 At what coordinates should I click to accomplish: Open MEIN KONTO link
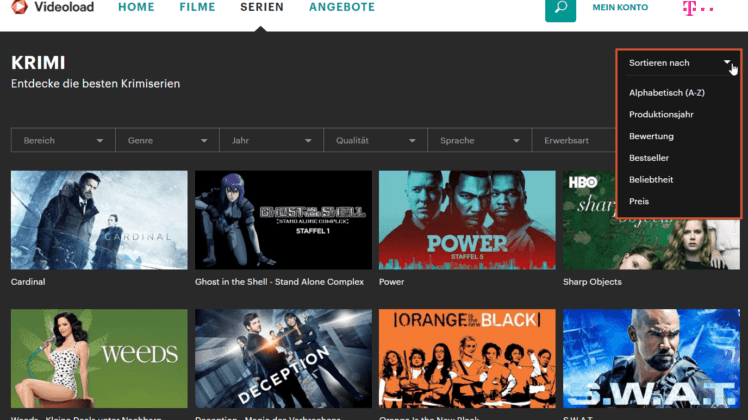click(620, 7)
